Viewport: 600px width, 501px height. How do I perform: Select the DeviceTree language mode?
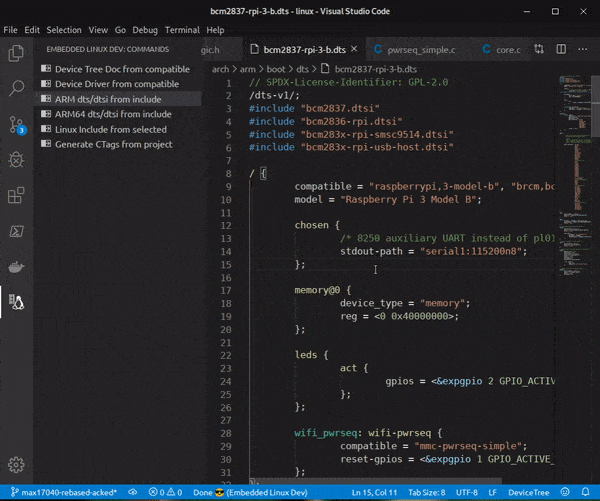point(528,493)
